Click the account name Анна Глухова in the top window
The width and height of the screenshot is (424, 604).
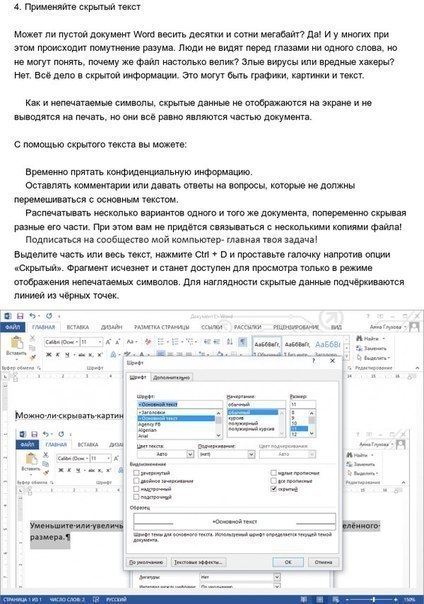[385, 327]
